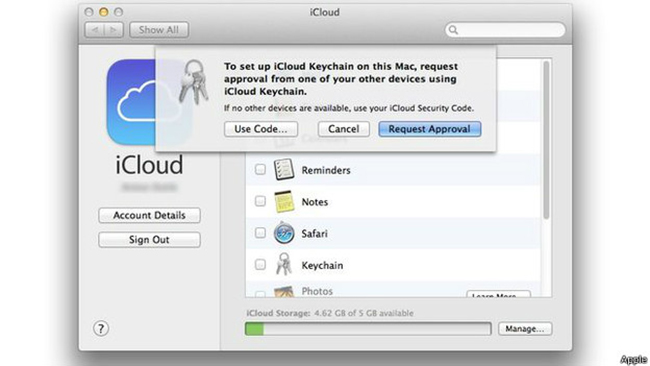Go back with the left arrow

click(95, 30)
